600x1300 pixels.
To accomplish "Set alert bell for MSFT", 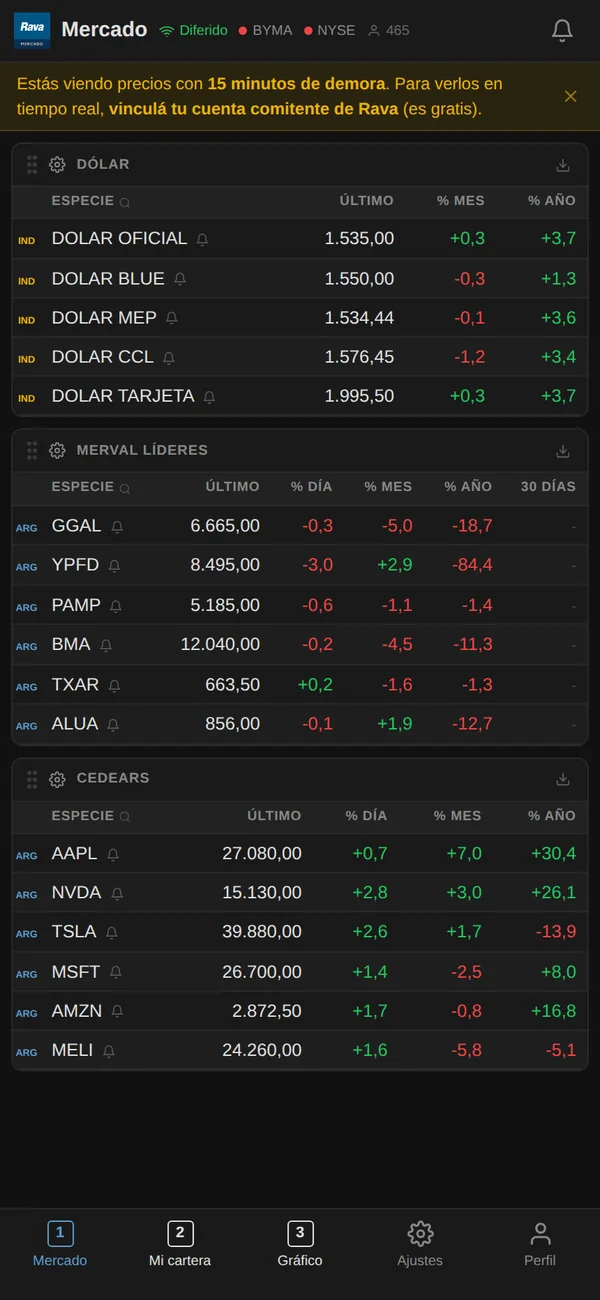I will 117,972.
